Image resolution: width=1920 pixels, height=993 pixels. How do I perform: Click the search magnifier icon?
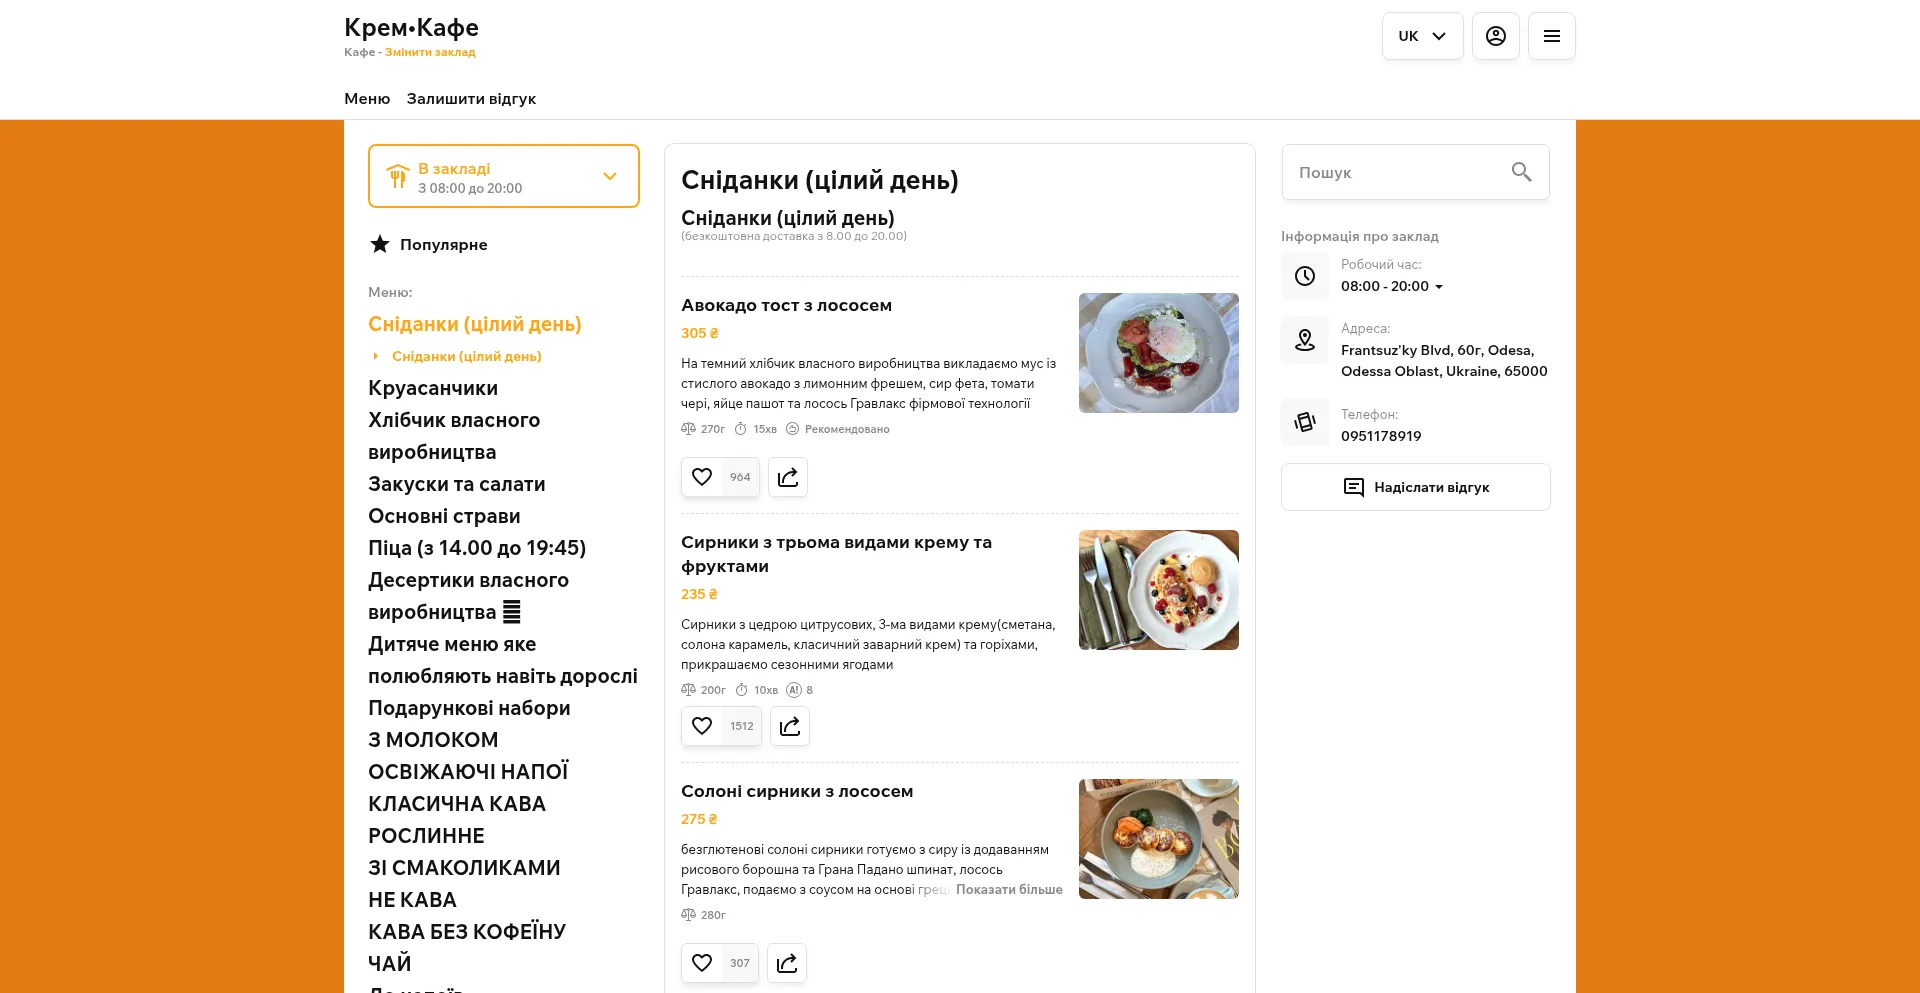(1521, 172)
